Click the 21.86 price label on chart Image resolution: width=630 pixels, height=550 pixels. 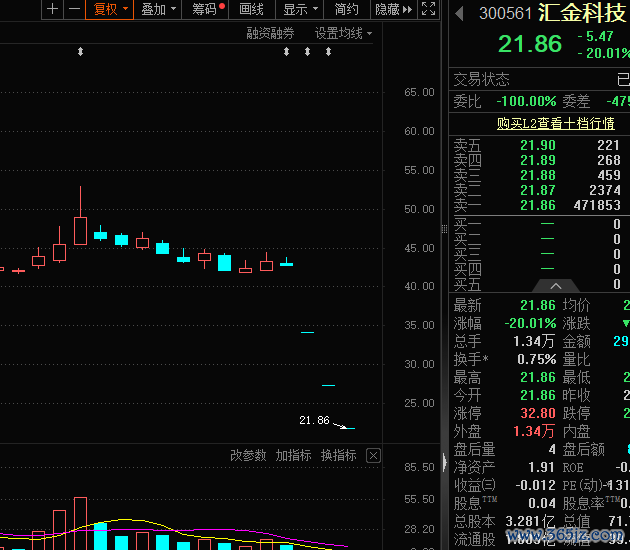click(x=314, y=421)
